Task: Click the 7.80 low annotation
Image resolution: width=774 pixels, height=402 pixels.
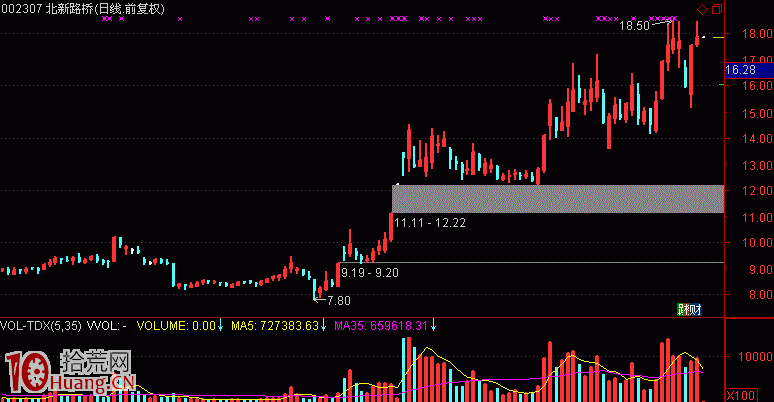Action: click(x=339, y=300)
